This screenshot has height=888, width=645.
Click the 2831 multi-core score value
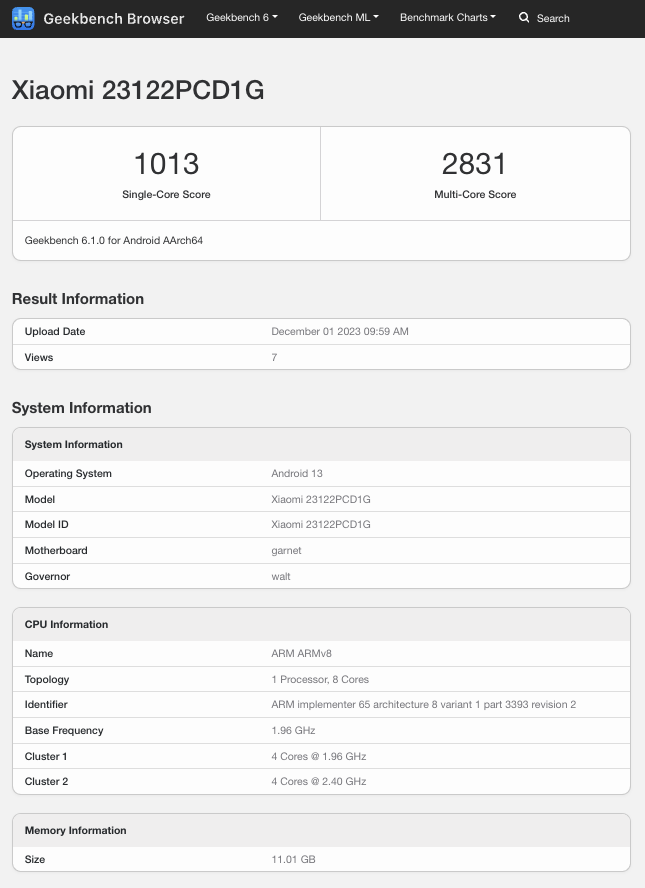(475, 163)
